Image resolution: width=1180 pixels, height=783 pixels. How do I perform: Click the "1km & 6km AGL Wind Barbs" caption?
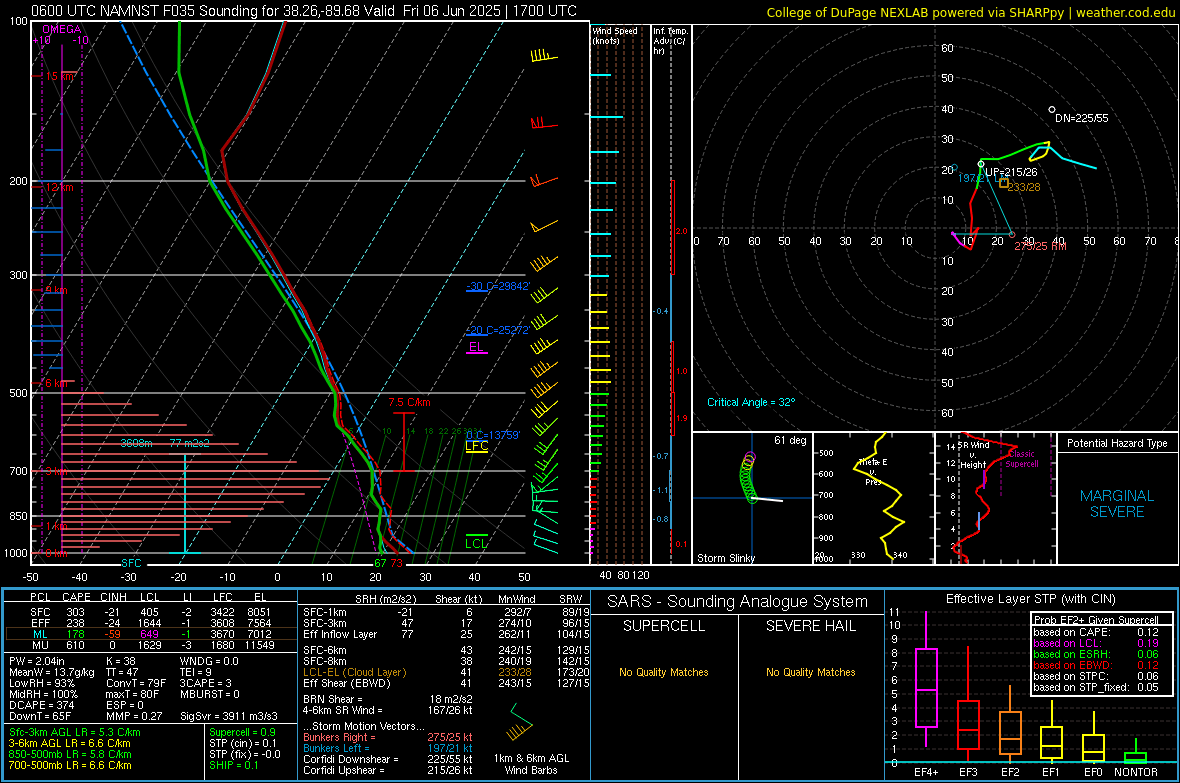pos(531,764)
